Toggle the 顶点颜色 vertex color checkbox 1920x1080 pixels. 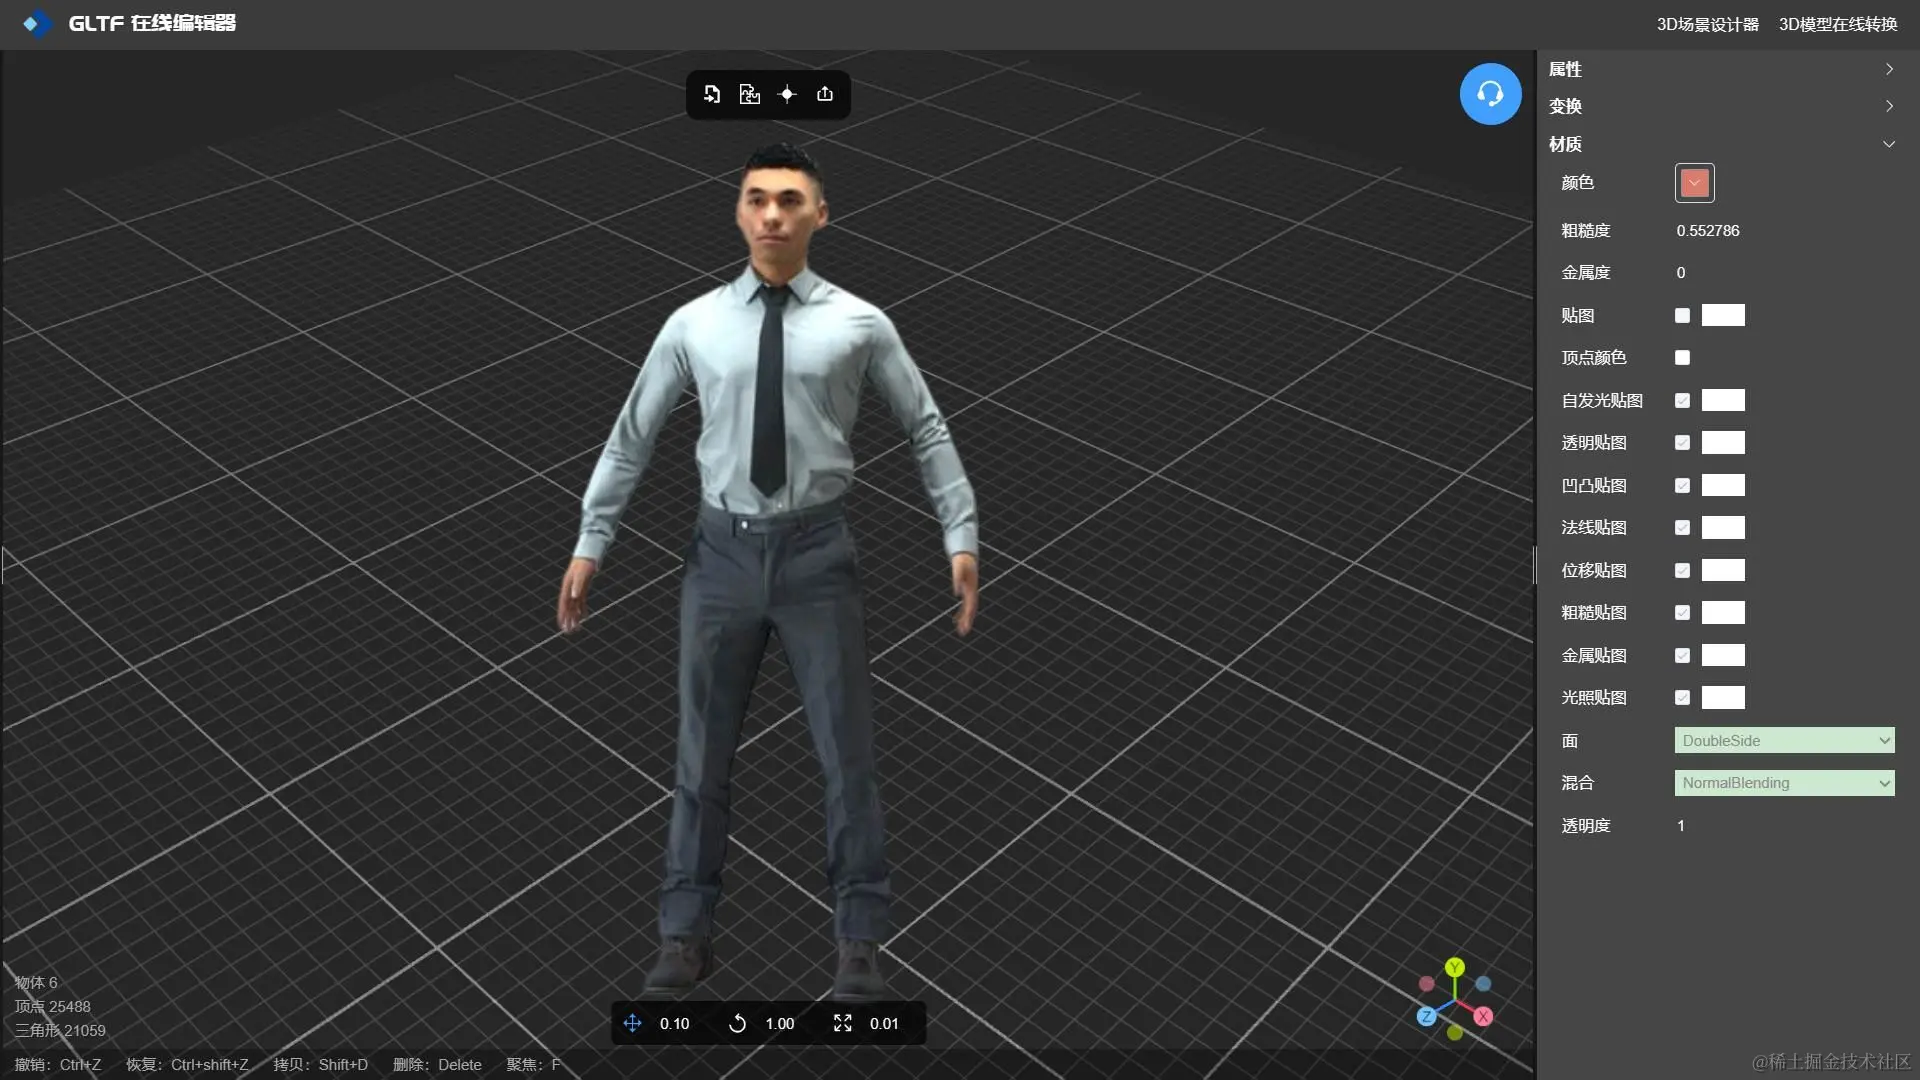[x=1682, y=358]
